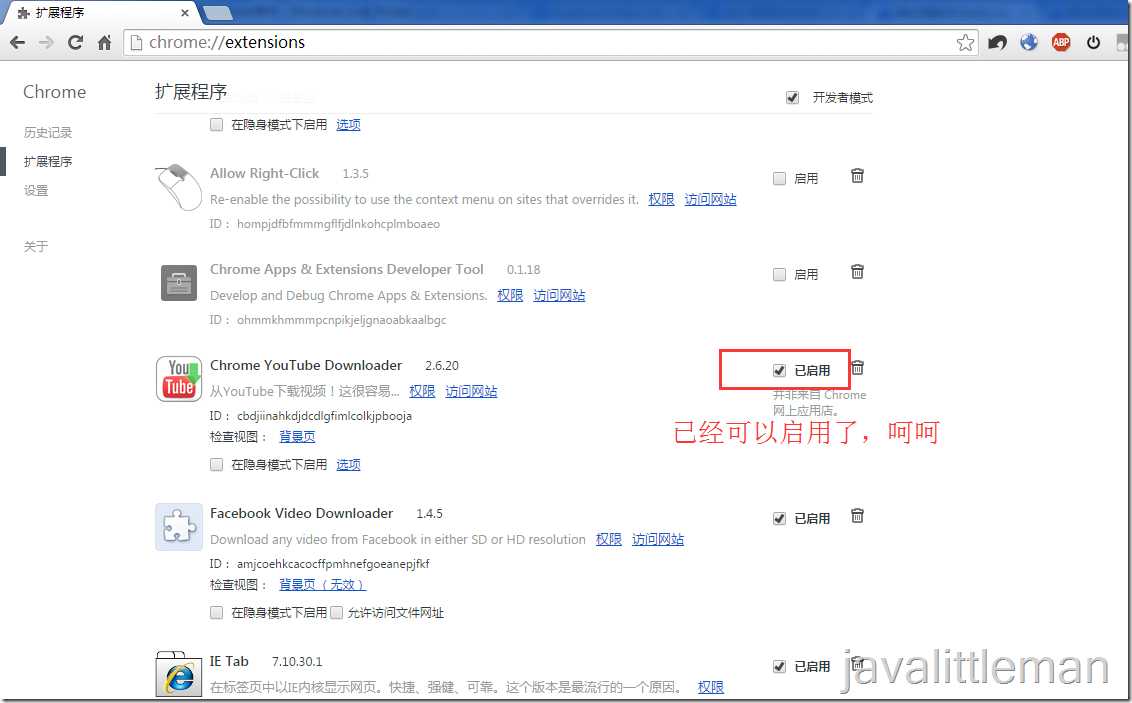Viewport: 1132px width, 703px height.
Task: Open 权限 for Facebook Video Downloader
Action: [609, 539]
